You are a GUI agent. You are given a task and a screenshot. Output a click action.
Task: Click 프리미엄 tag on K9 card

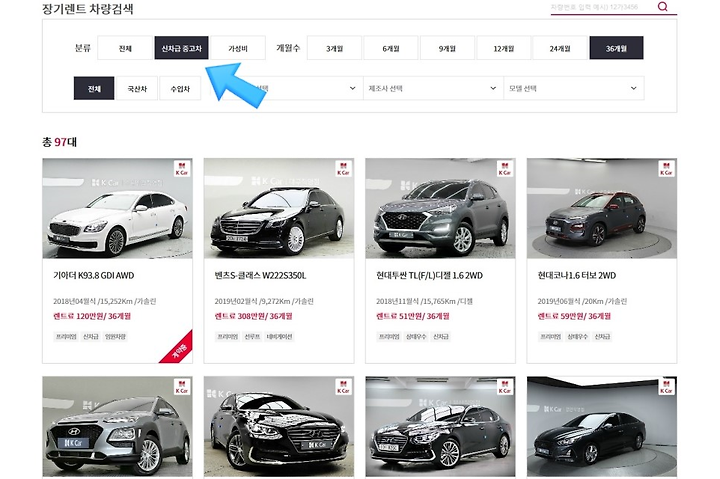tap(66, 337)
